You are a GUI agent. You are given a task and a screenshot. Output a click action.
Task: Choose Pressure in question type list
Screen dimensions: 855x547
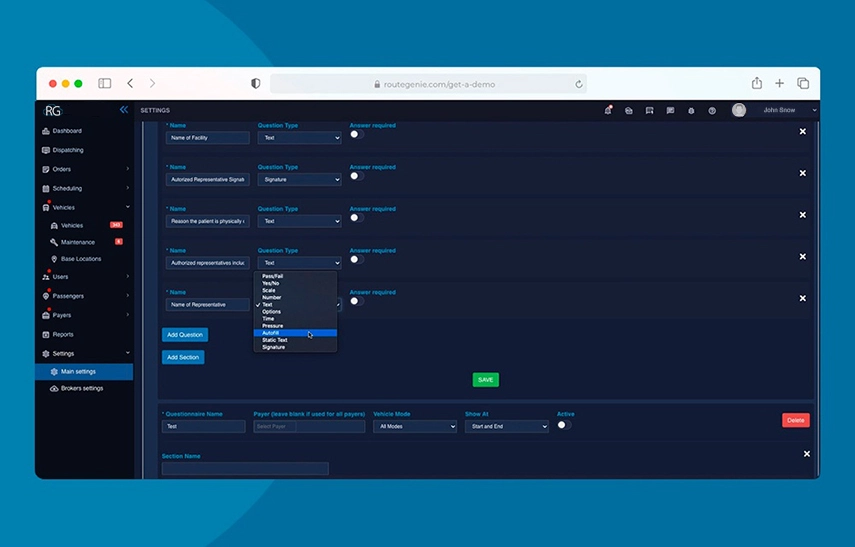point(295,326)
